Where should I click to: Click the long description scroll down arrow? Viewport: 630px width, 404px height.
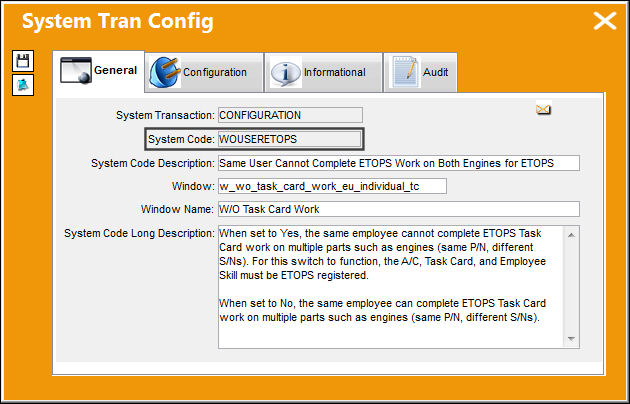[571, 339]
